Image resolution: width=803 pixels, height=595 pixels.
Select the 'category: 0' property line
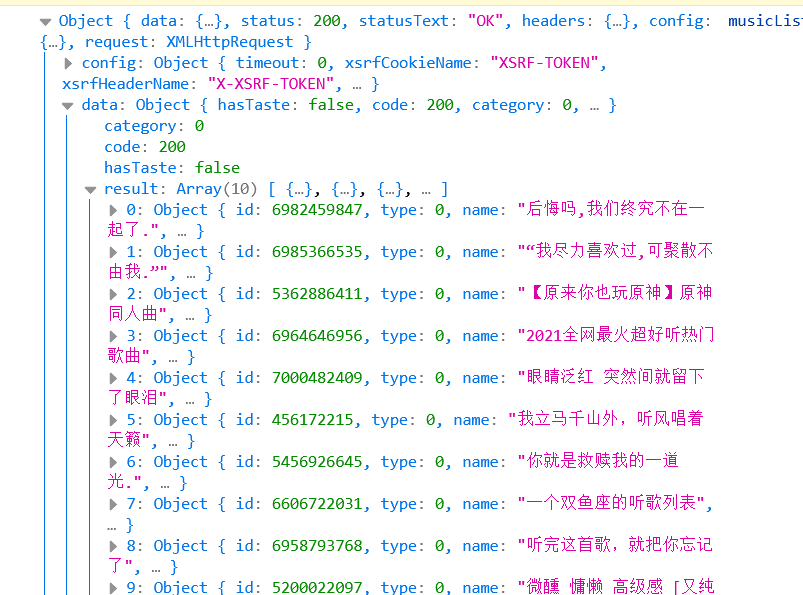[x=154, y=126]
